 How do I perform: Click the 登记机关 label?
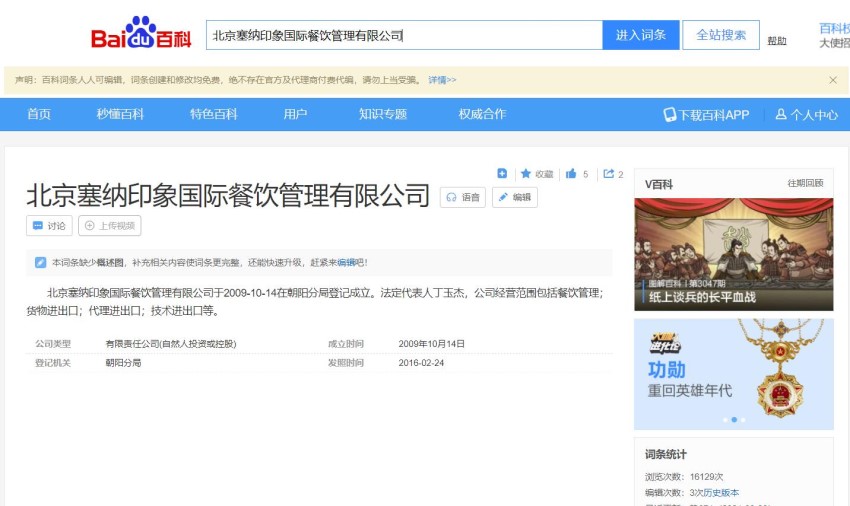53,363
